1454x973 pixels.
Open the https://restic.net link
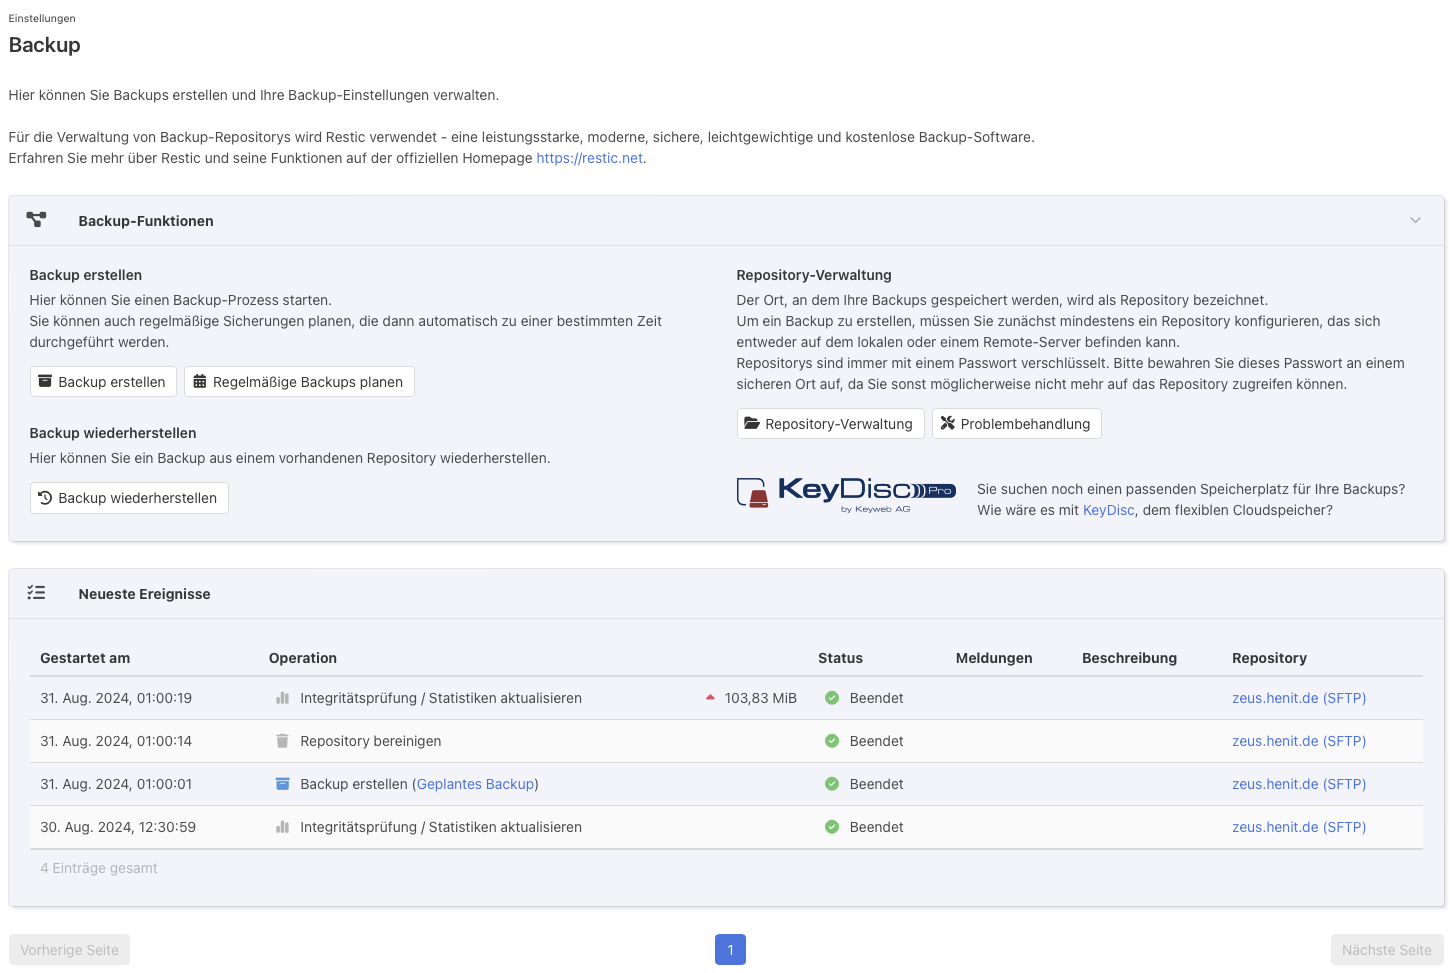(x=589, y=158)
